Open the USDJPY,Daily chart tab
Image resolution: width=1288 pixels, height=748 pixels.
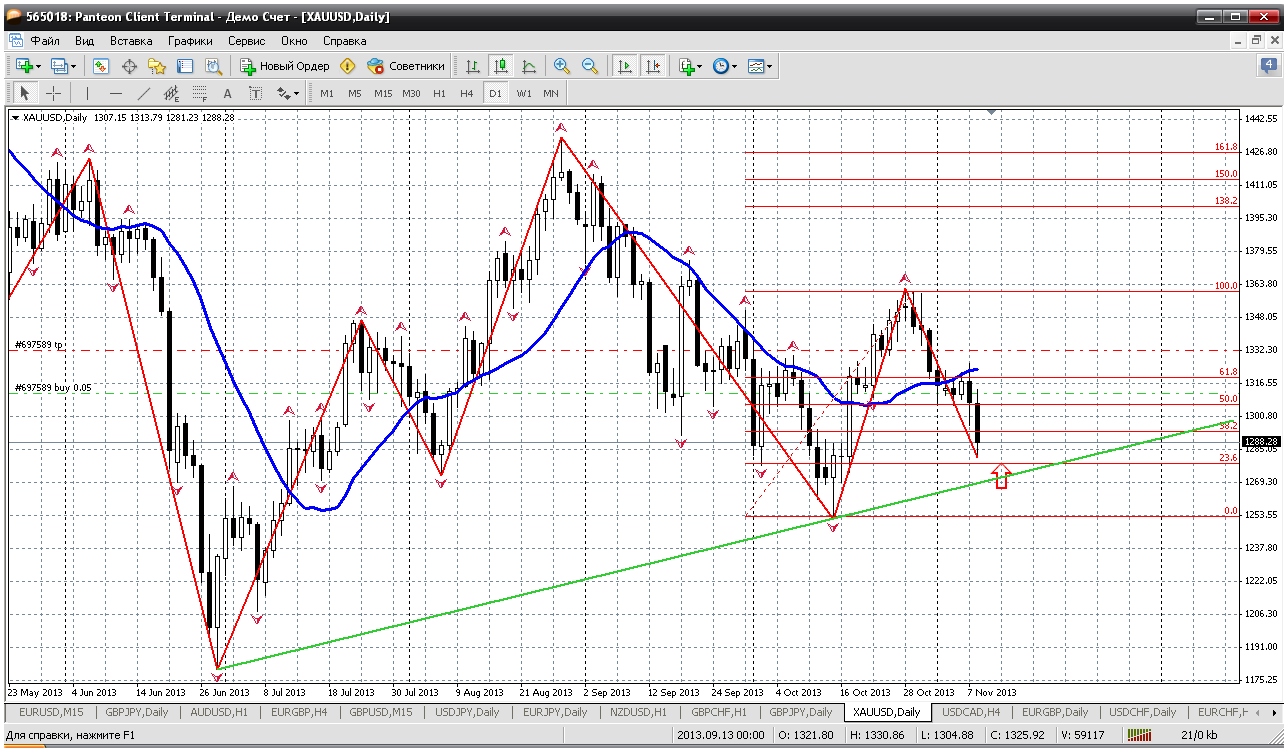pyautogui.click(x=465, y=712)
